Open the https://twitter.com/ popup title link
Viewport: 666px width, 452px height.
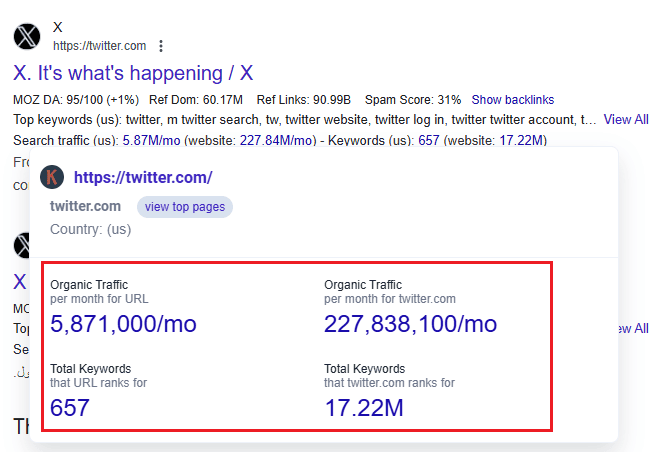coord(143,178)
